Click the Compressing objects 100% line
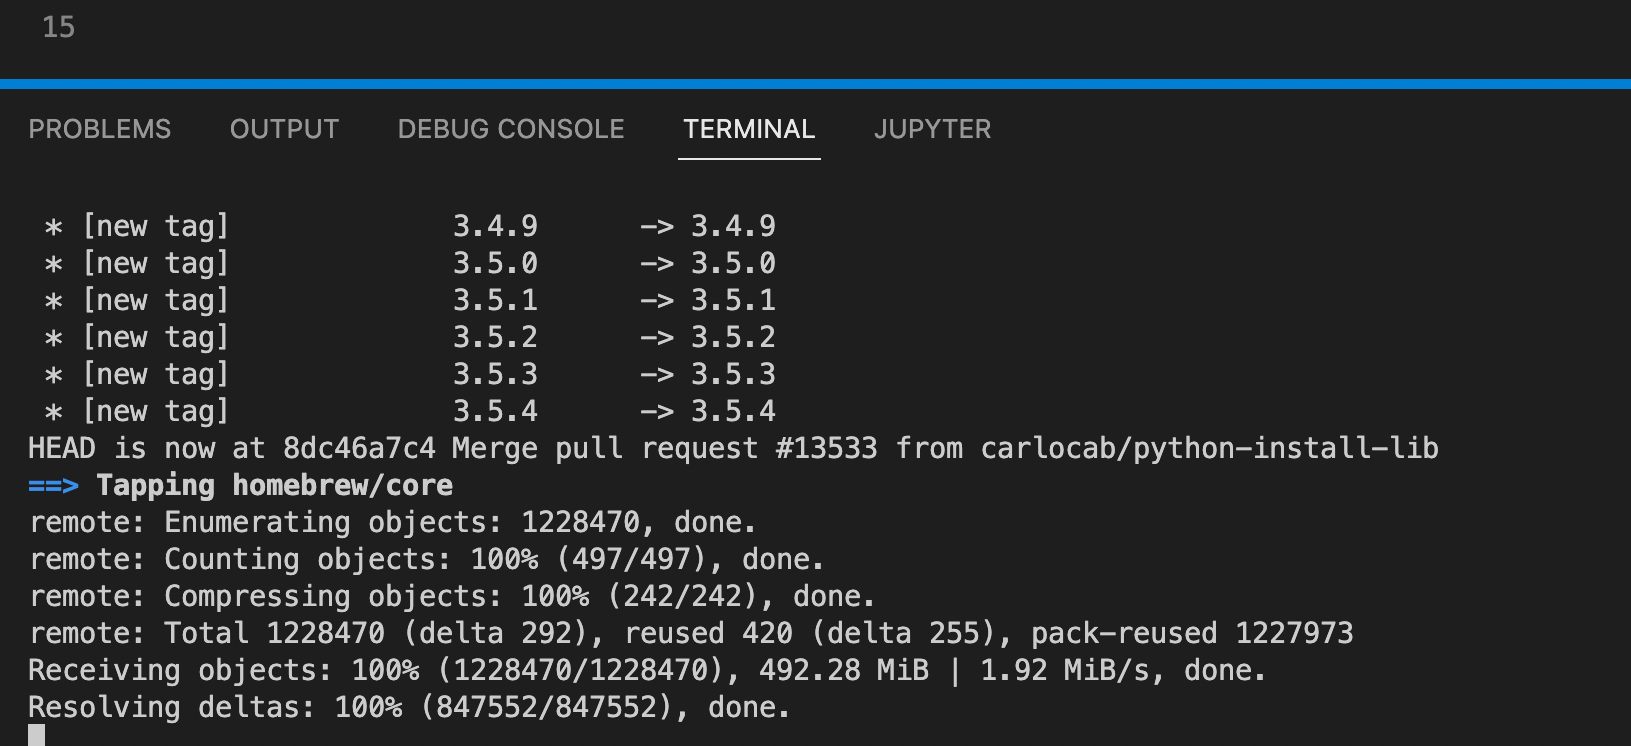Image resolution: width=1631 pixels, height=746 pixels. [x=450, y=595]
